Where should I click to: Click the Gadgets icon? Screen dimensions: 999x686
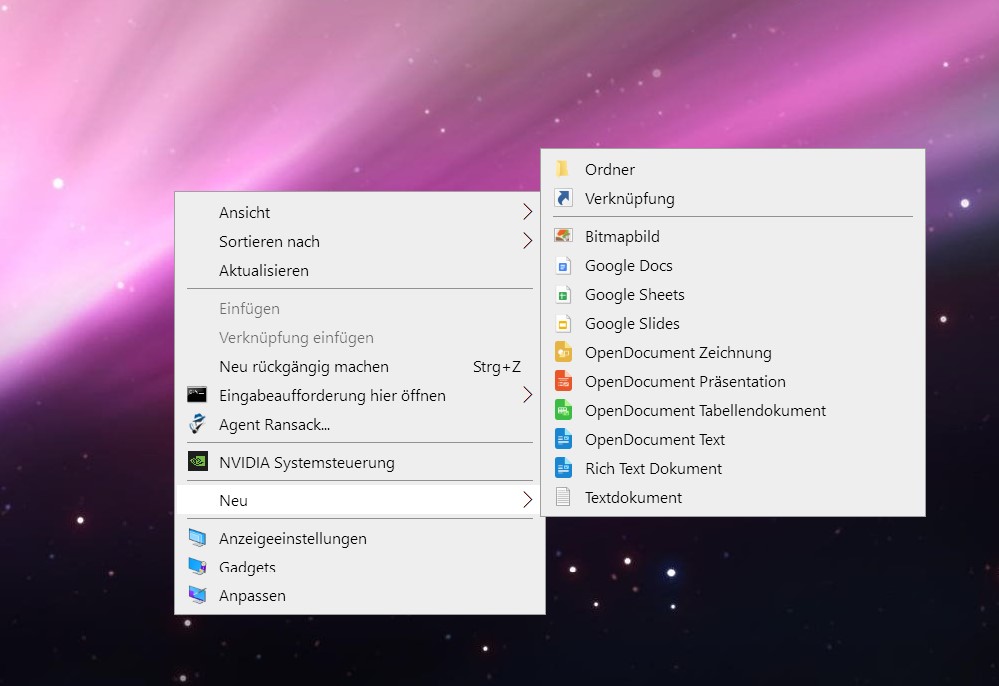pos(198,566)
